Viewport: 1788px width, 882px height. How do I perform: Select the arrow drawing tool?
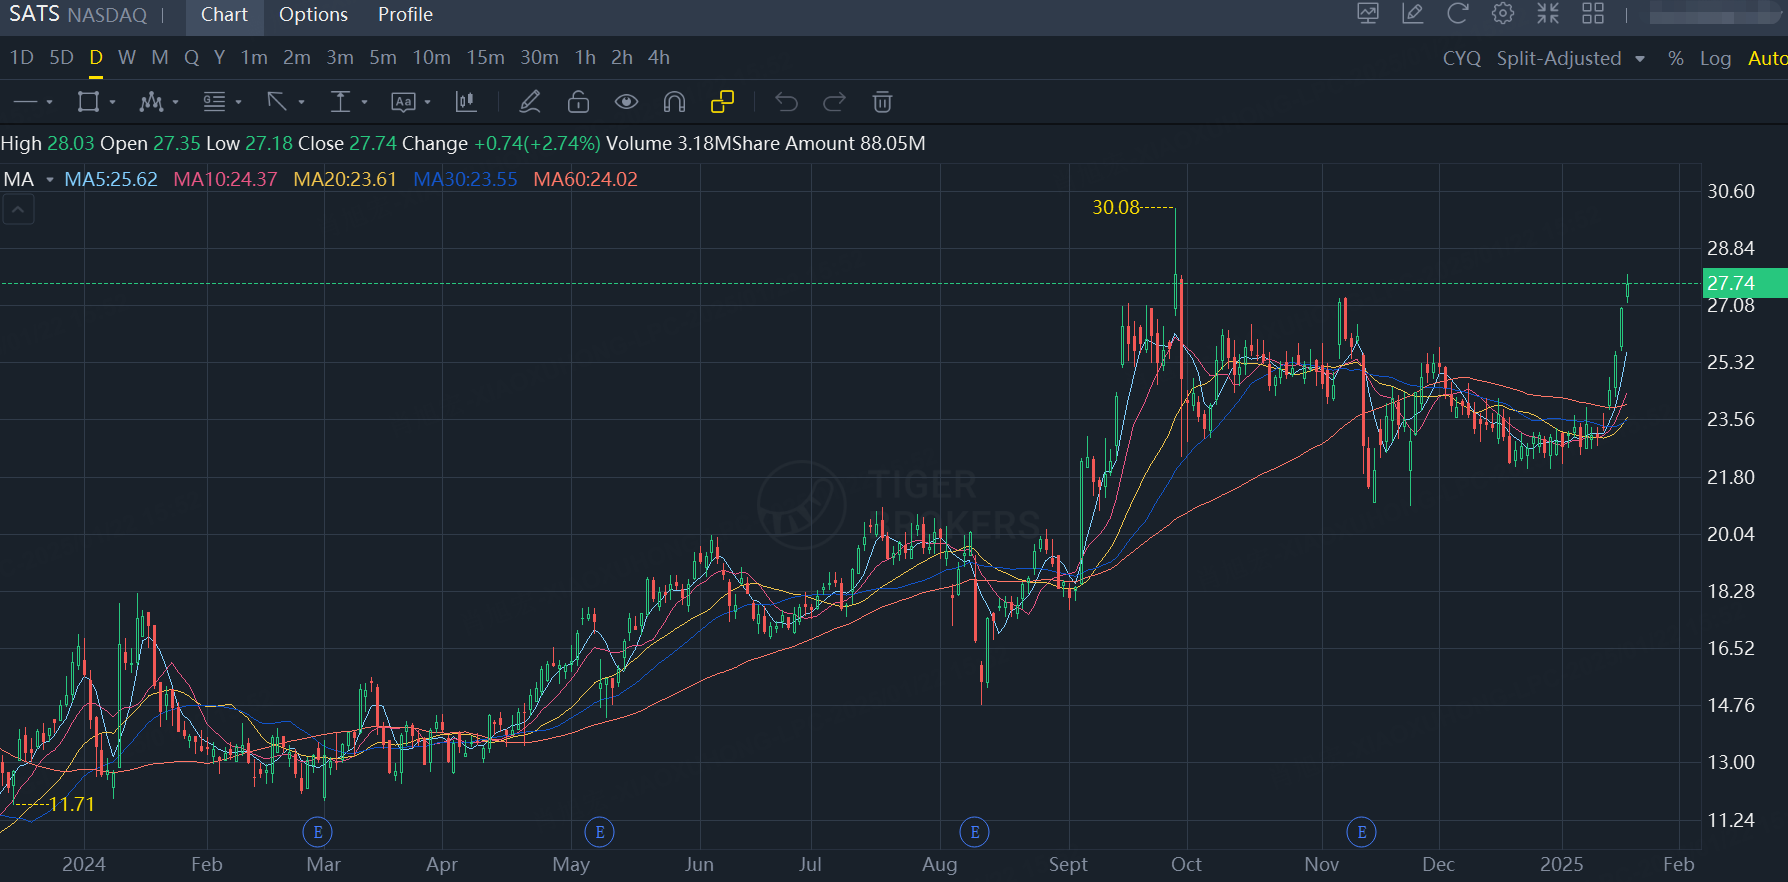tap(277, 102)
